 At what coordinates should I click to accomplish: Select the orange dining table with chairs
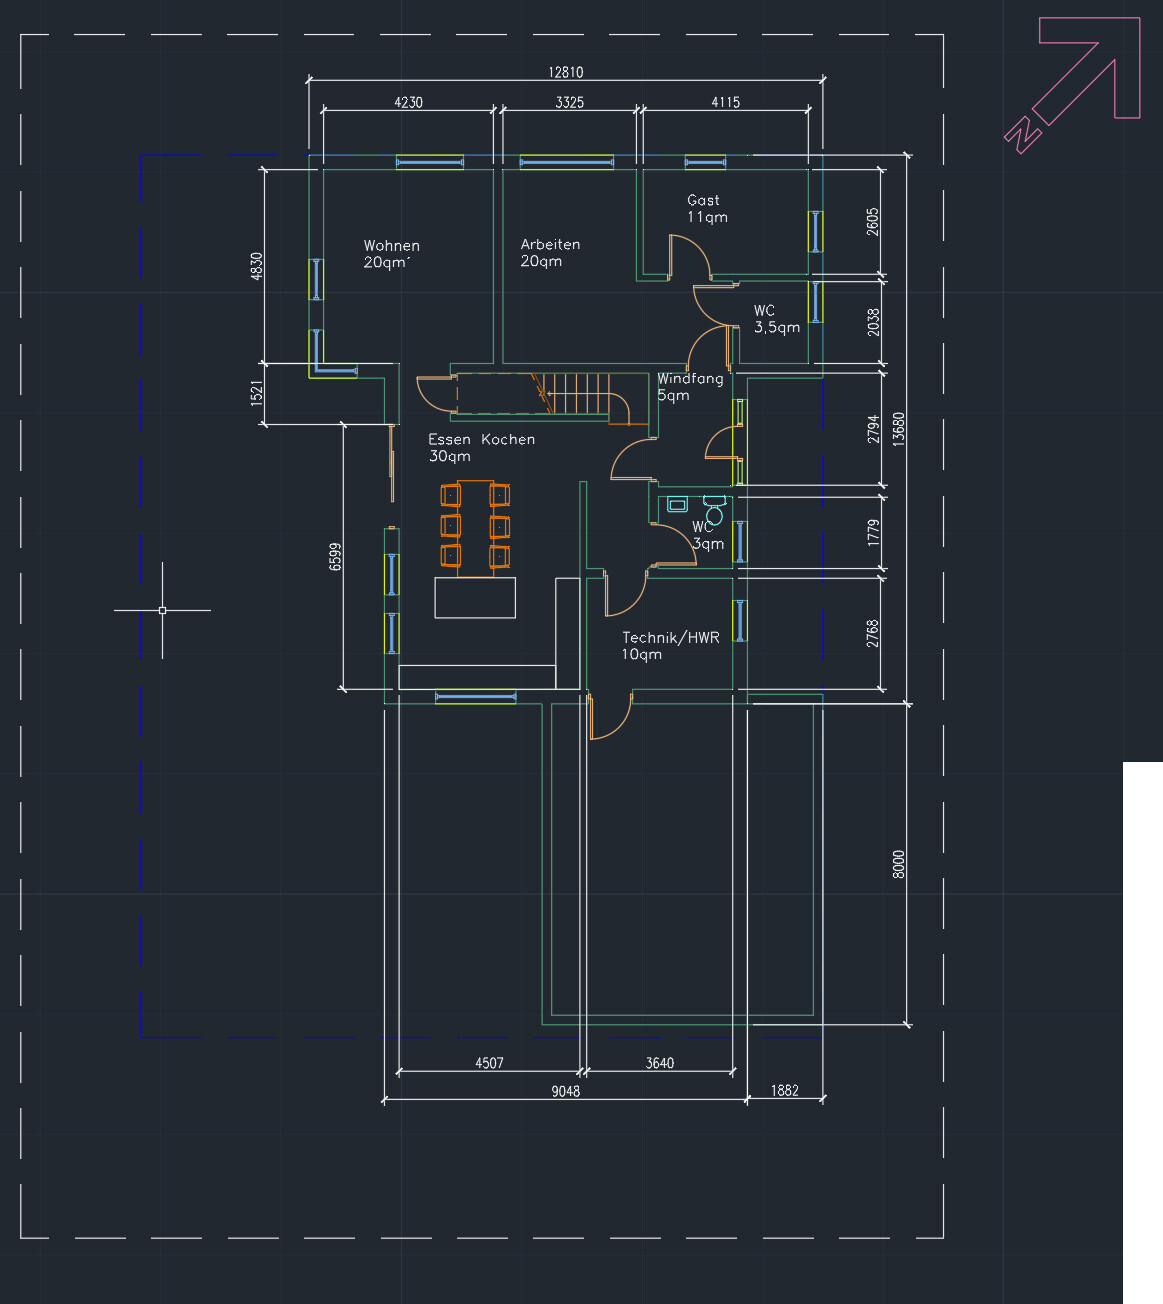(x=475, y=526)
